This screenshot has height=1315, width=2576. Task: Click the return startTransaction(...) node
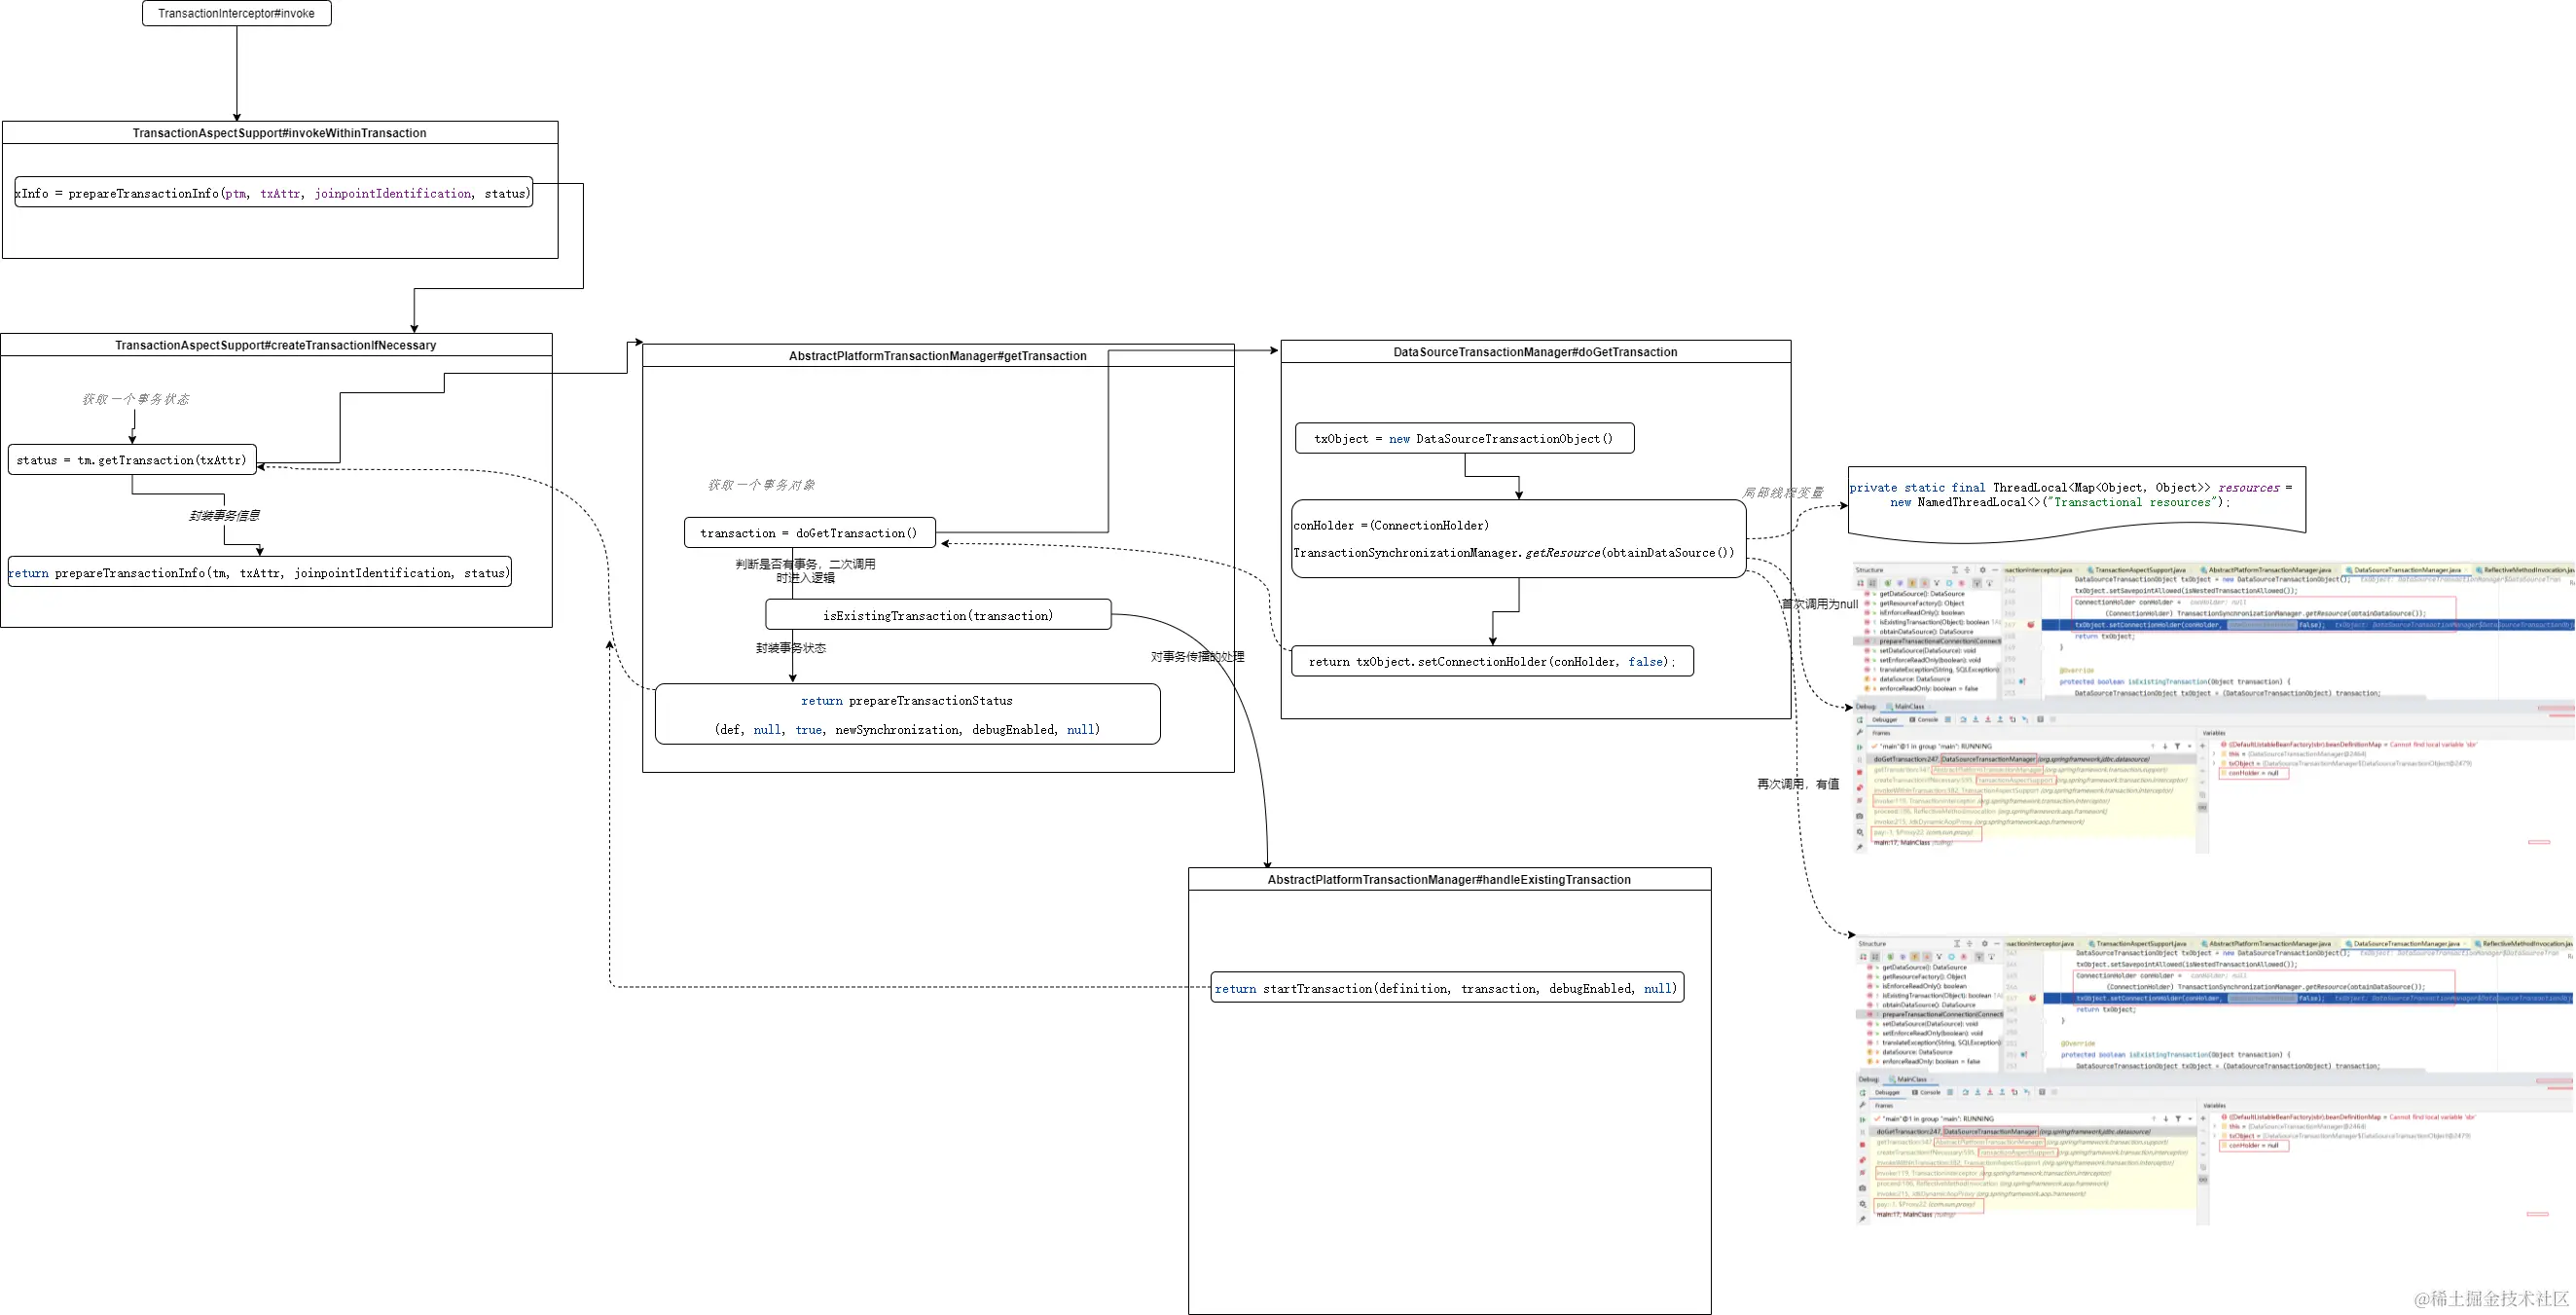(1446, 988)
